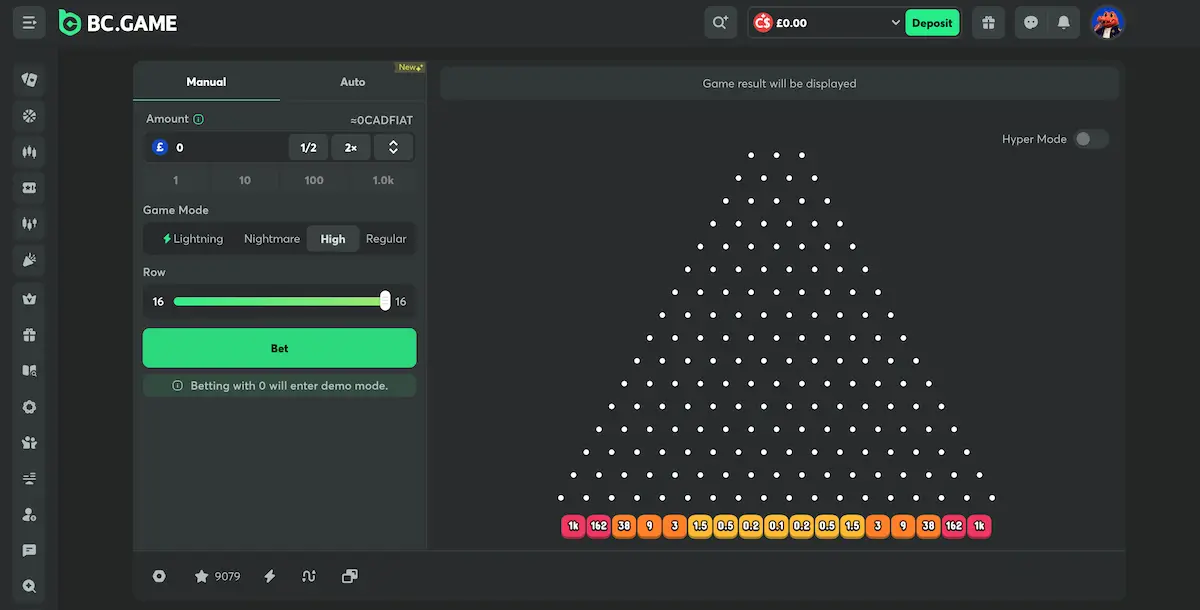Focus the bet Amount input field
The image size is (1200, 610).
pyautogui.click(x=216, y=147)
